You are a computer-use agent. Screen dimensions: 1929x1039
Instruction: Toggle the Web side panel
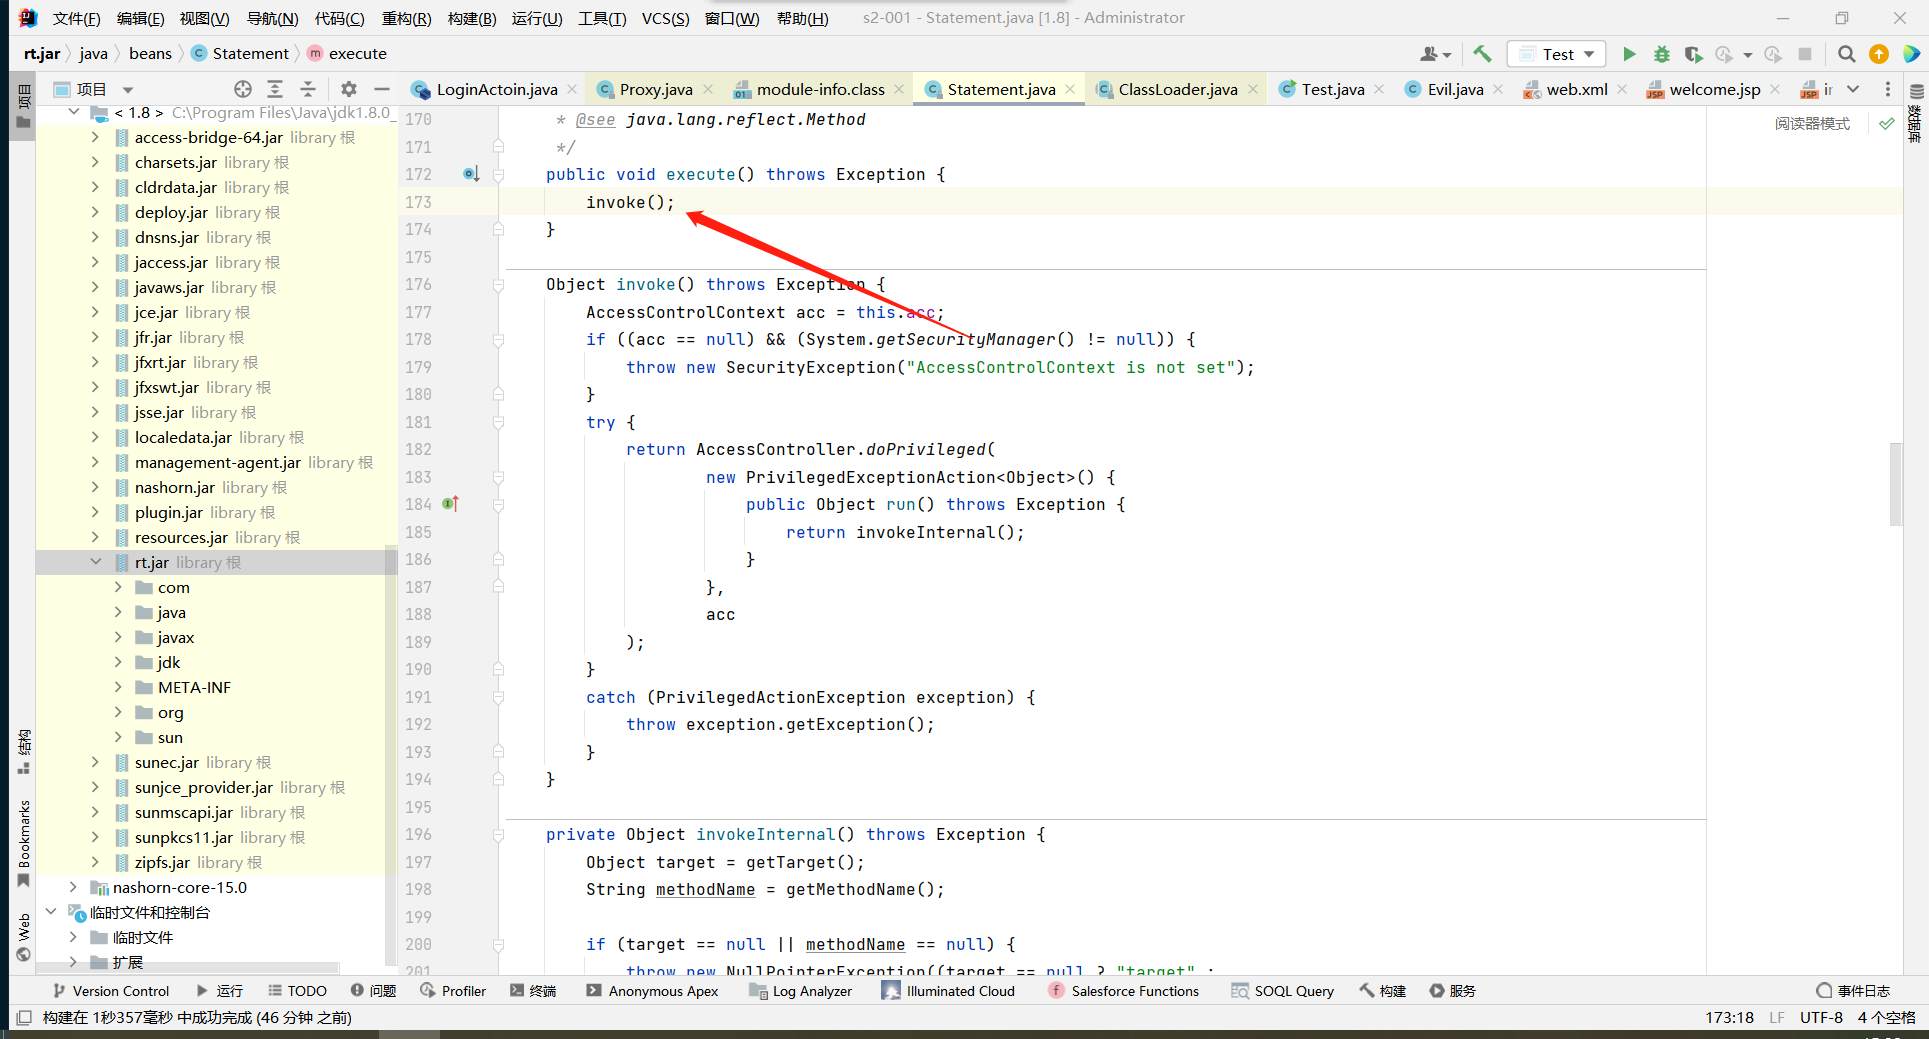tap(24, 938)
